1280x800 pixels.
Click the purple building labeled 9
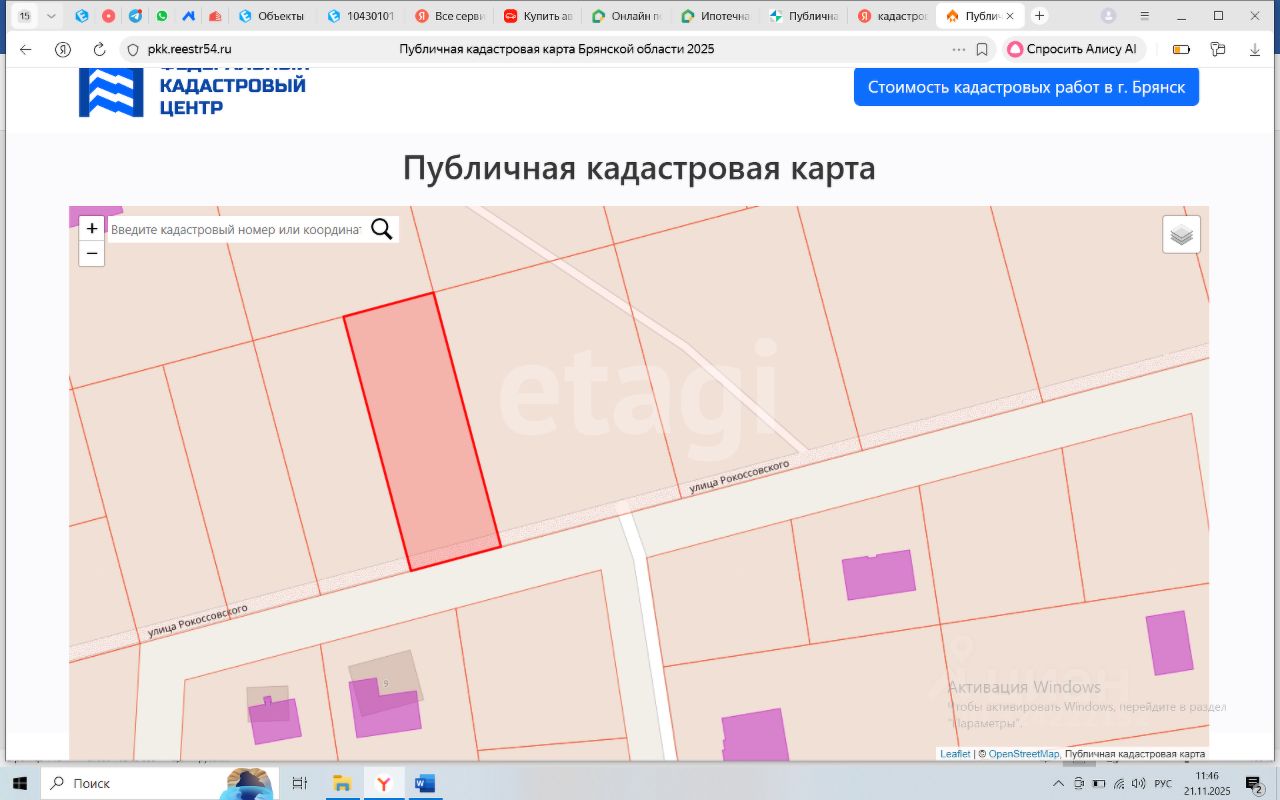(x=385, y=707)
